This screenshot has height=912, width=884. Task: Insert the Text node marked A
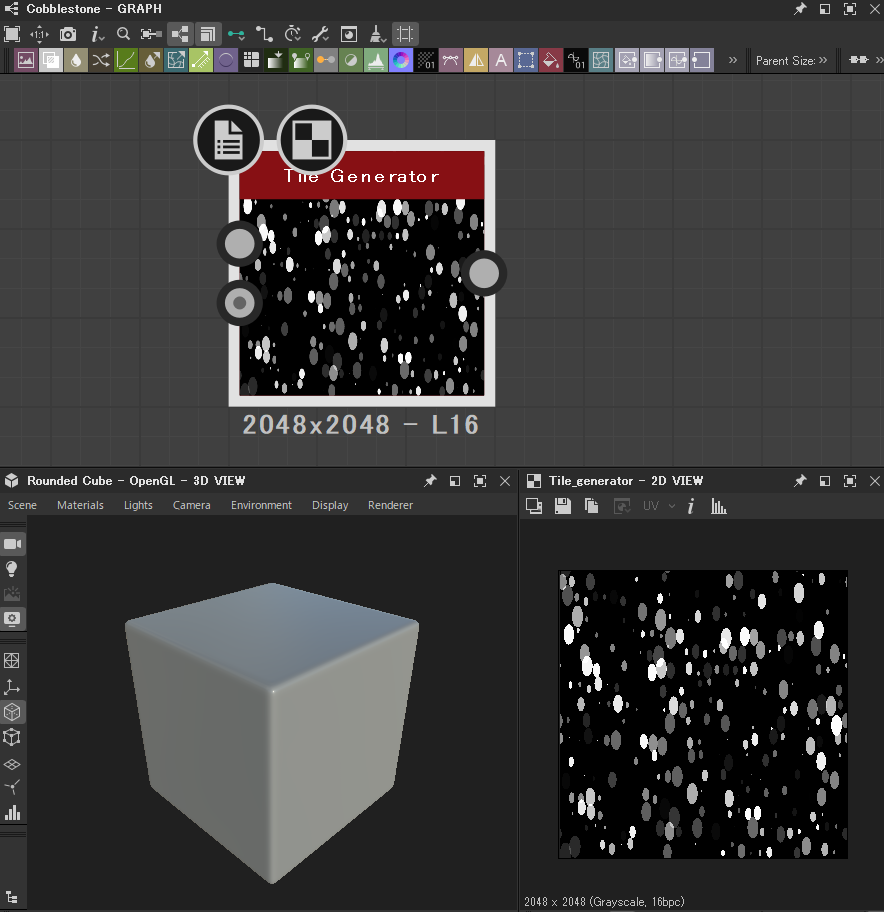click(501, 60)
